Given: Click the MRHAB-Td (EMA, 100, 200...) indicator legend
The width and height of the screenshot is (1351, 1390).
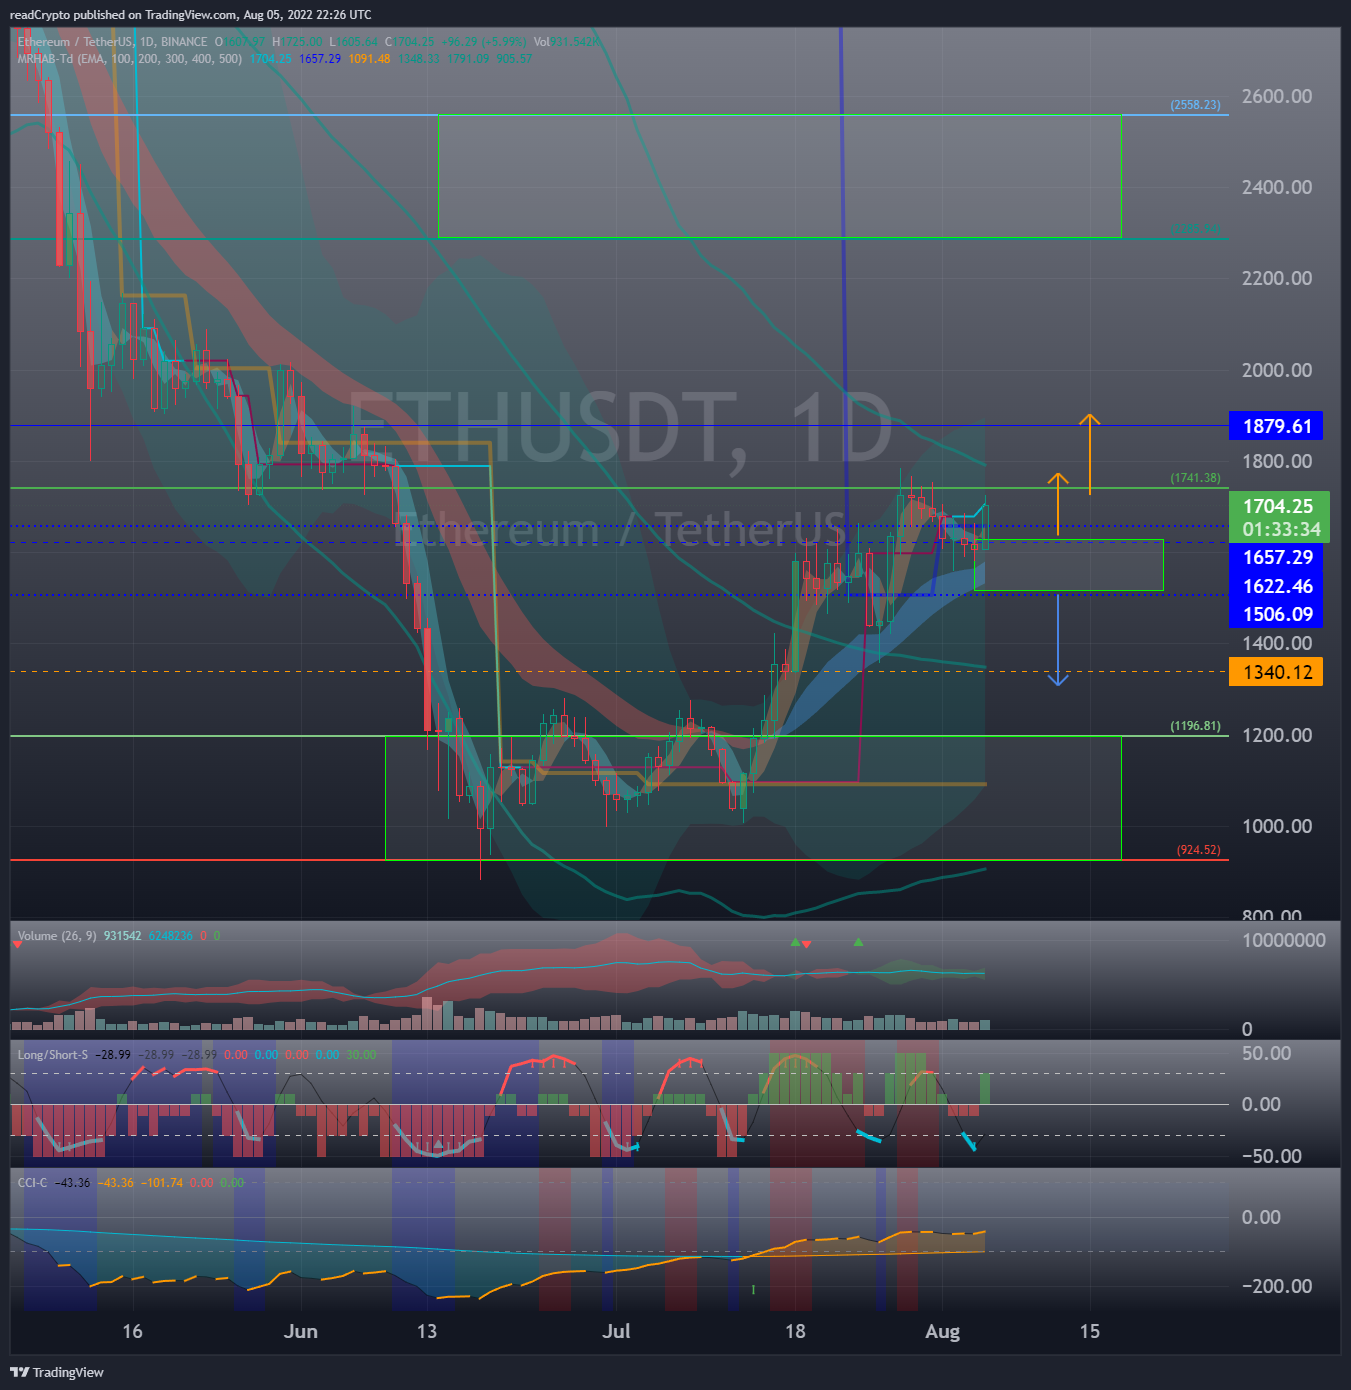Looking at the screenshot, I should [129, 59].
